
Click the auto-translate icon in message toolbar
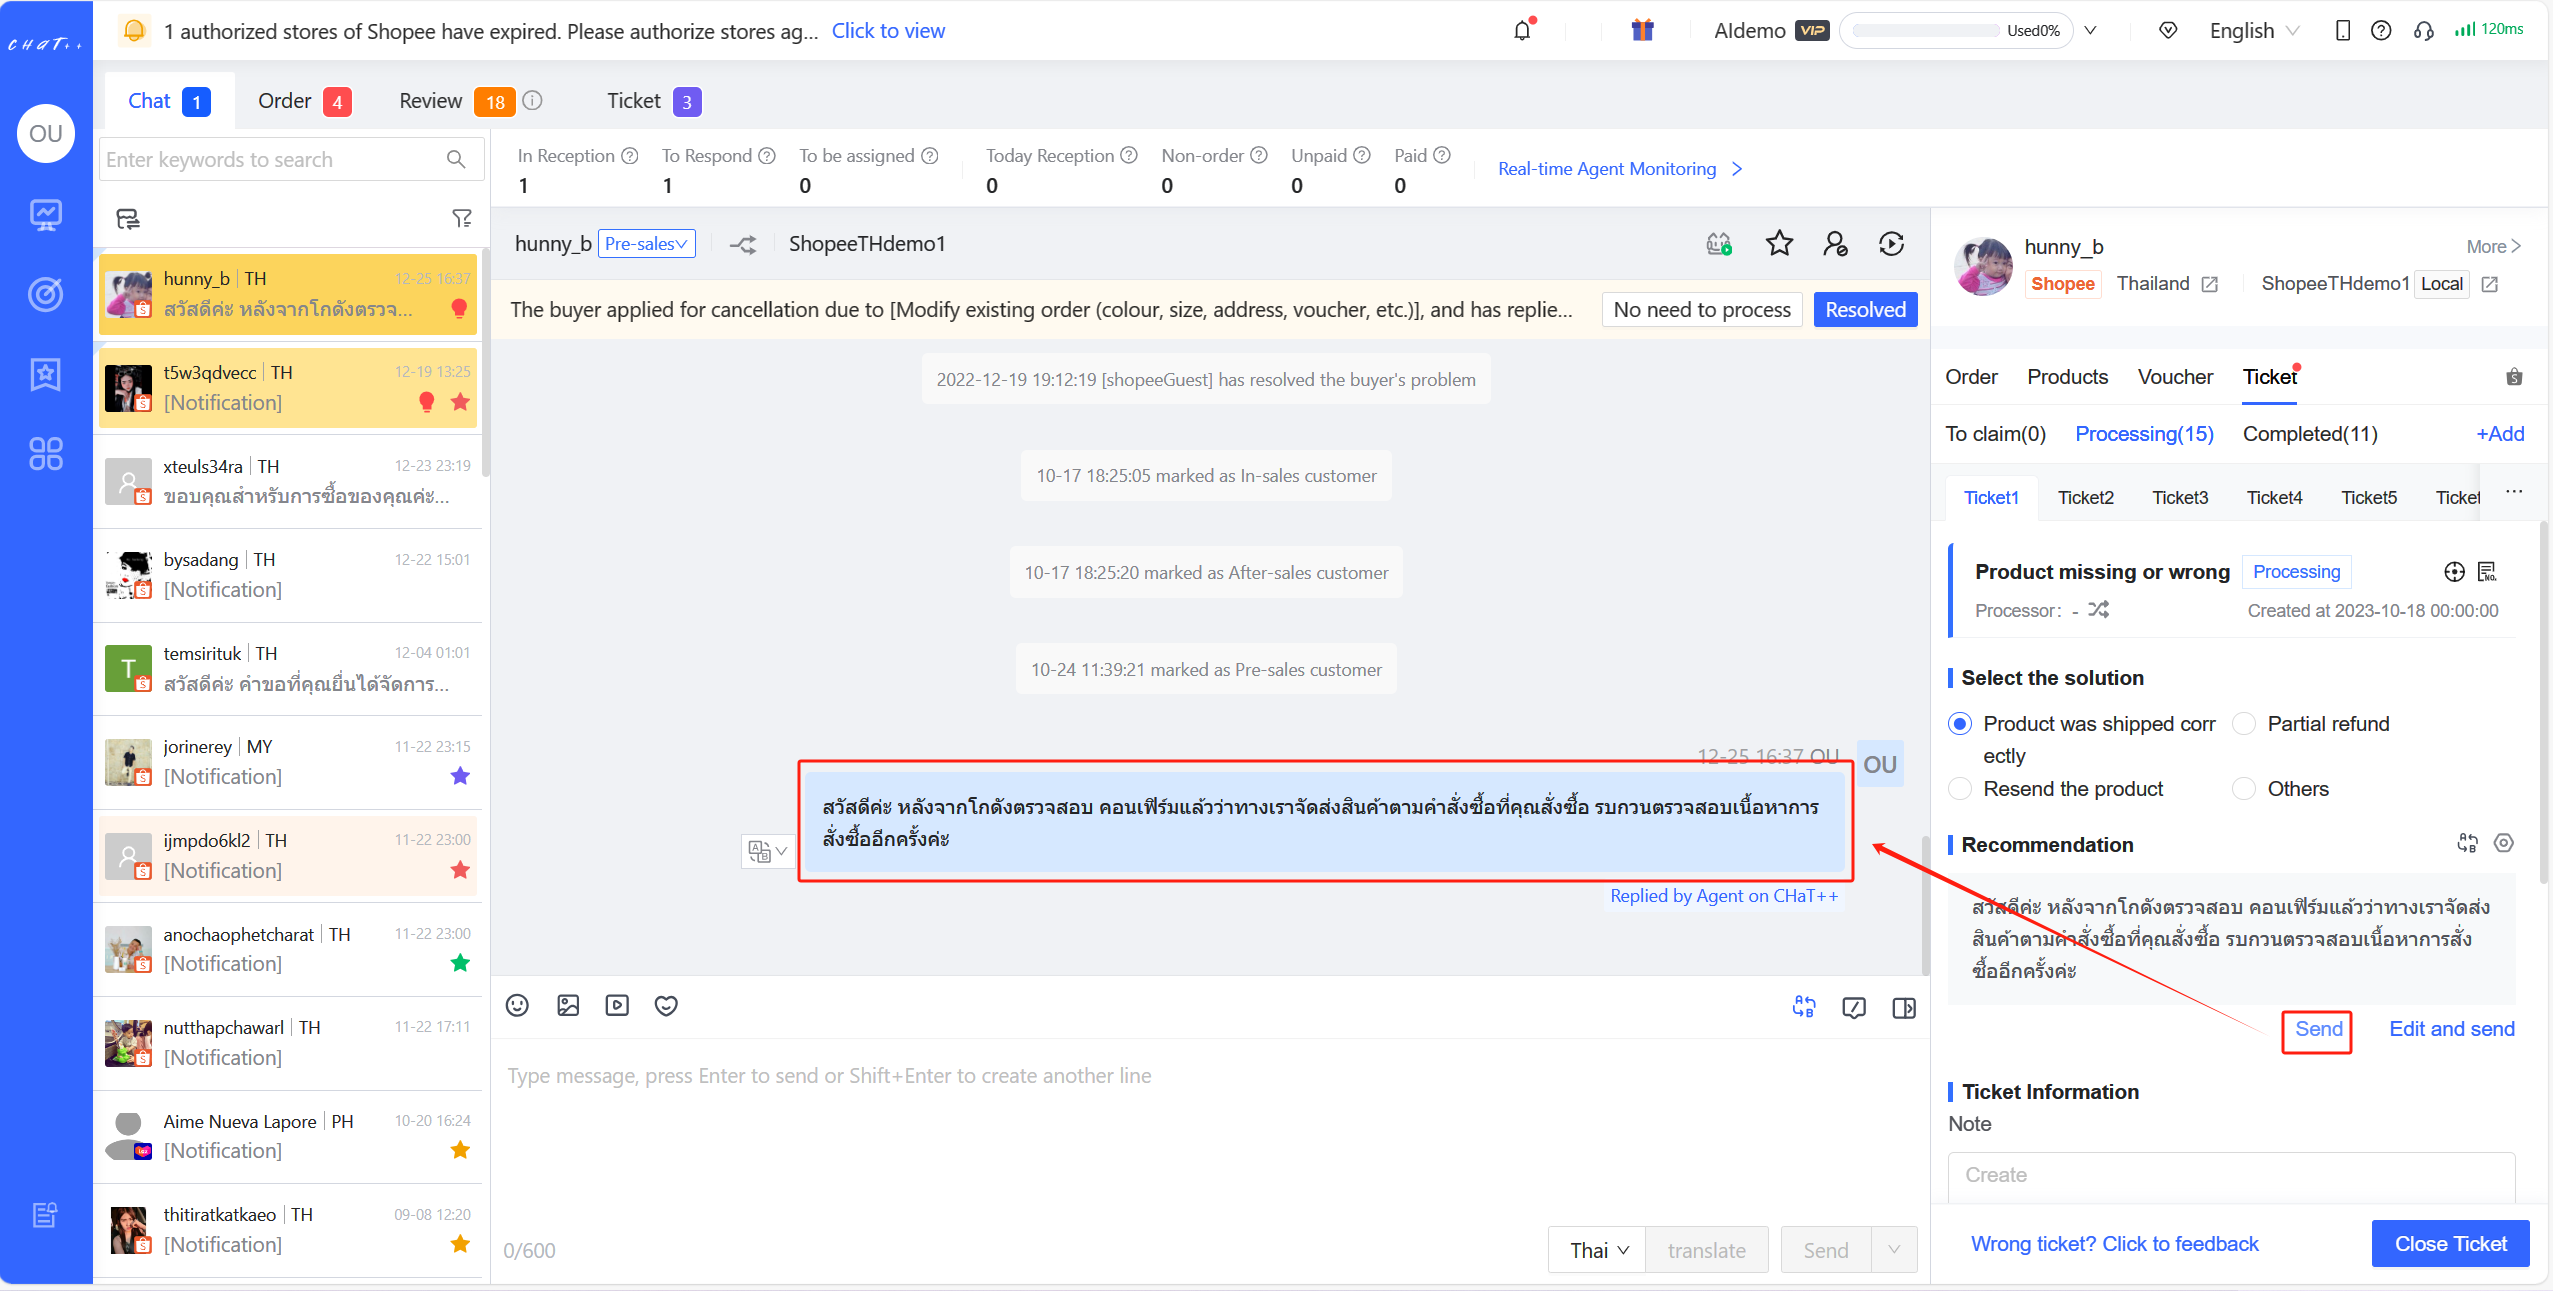coord(1804,1007)
